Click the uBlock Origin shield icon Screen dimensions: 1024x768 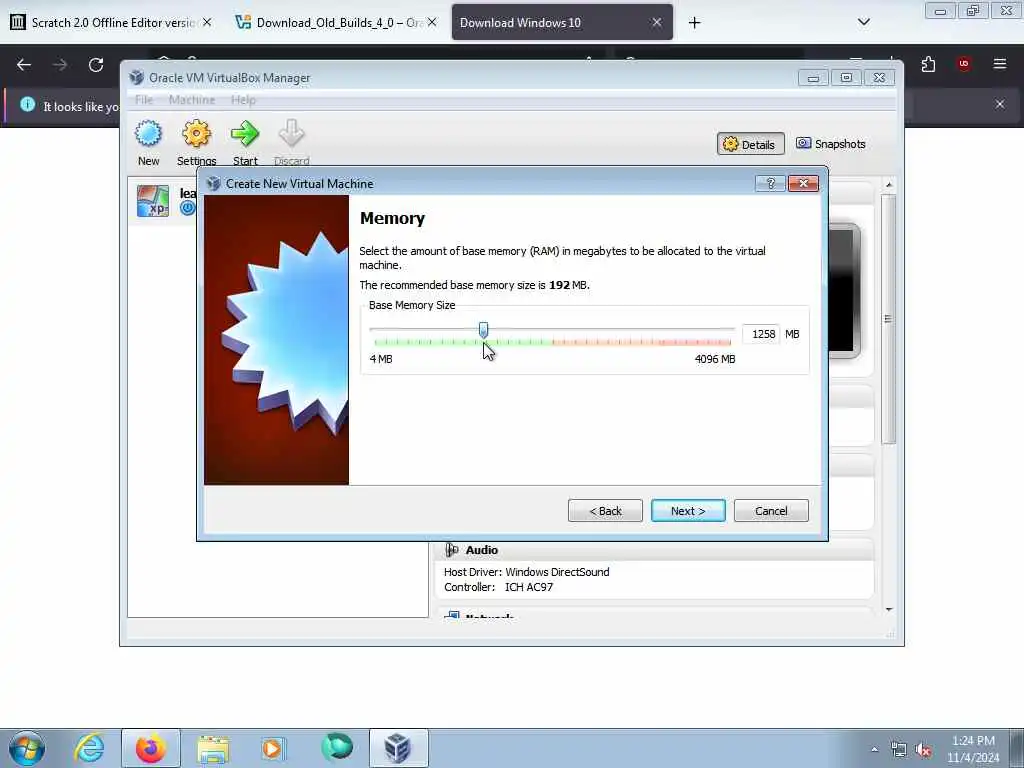click(x=964, y=64)
